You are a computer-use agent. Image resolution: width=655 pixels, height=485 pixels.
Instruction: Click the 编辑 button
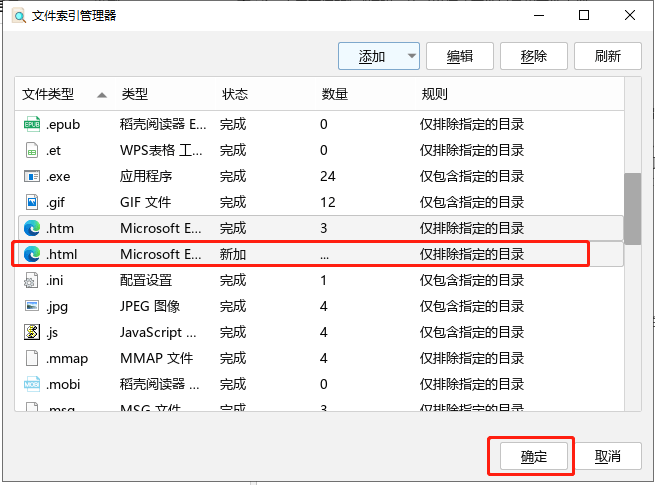tap(460, 56)
